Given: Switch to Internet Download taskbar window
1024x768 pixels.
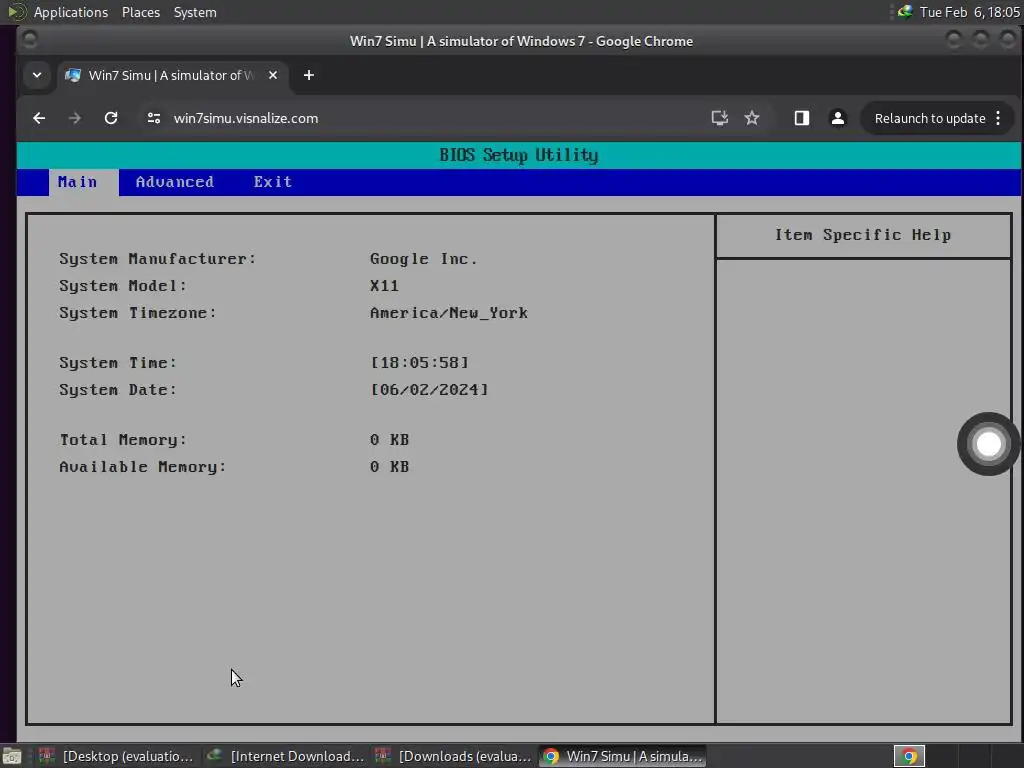Looking at the screenshot, I should click(x=285, y=756).
